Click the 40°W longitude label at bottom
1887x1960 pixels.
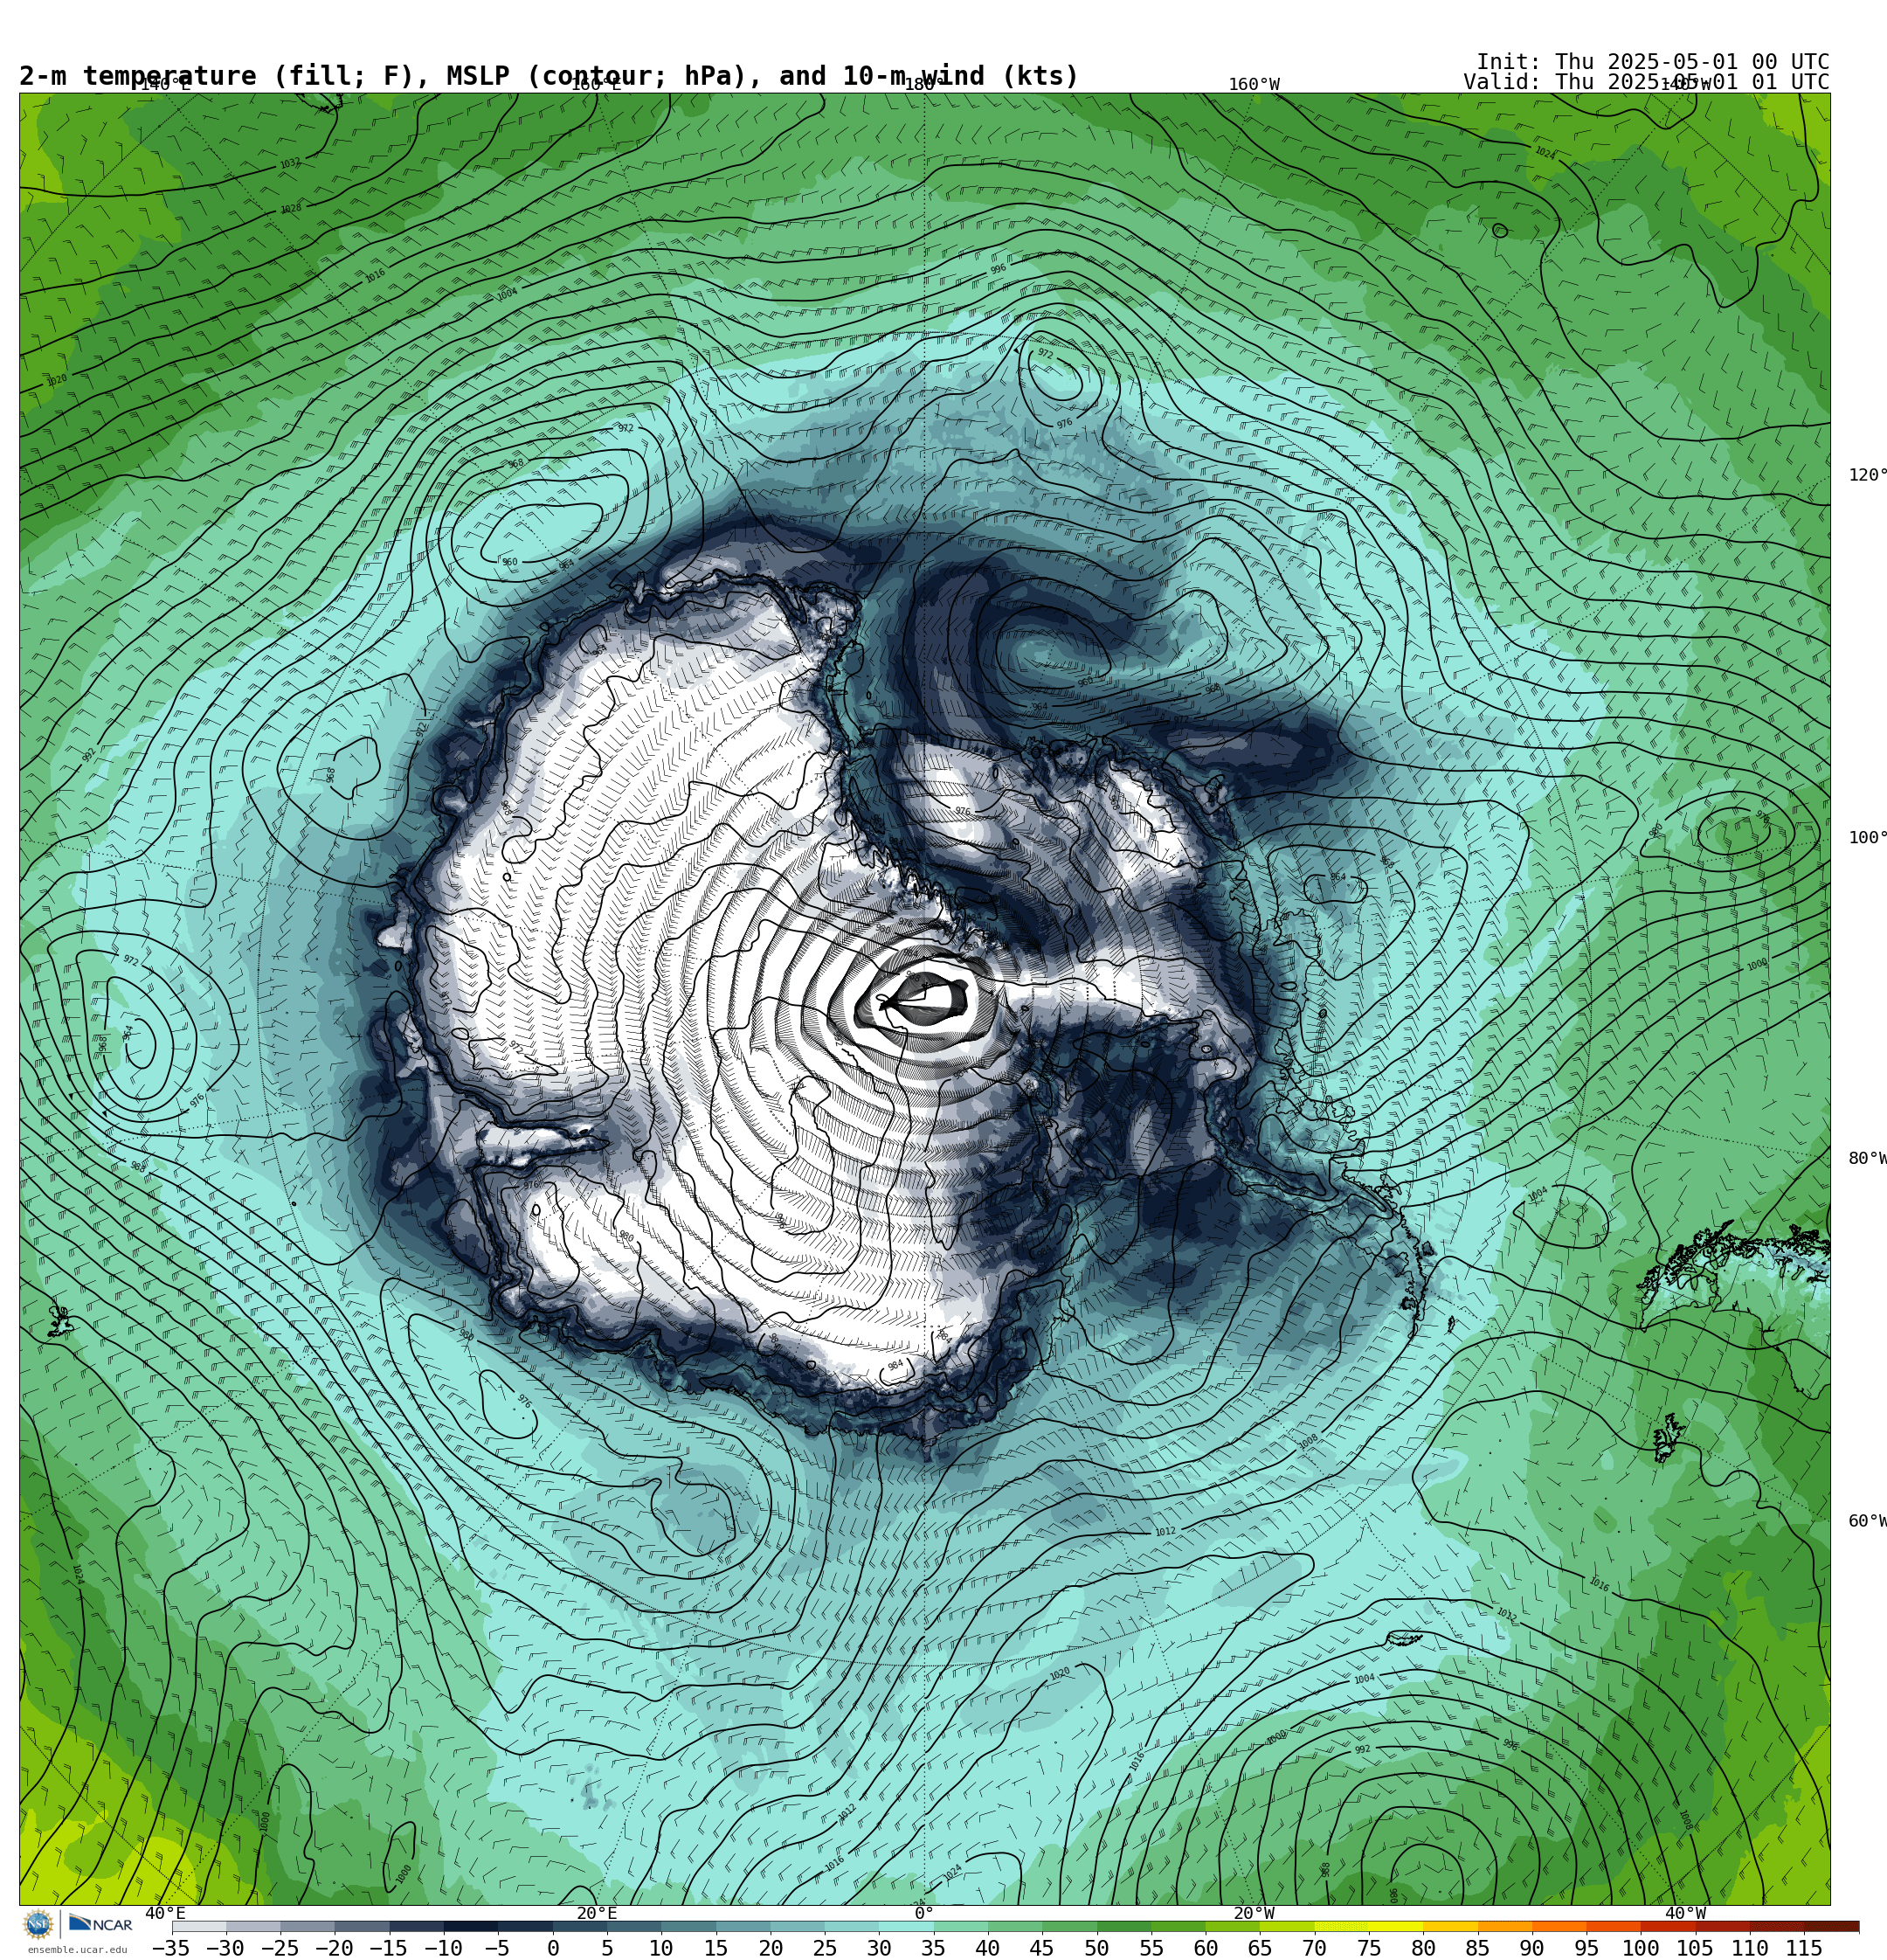1685,1913
